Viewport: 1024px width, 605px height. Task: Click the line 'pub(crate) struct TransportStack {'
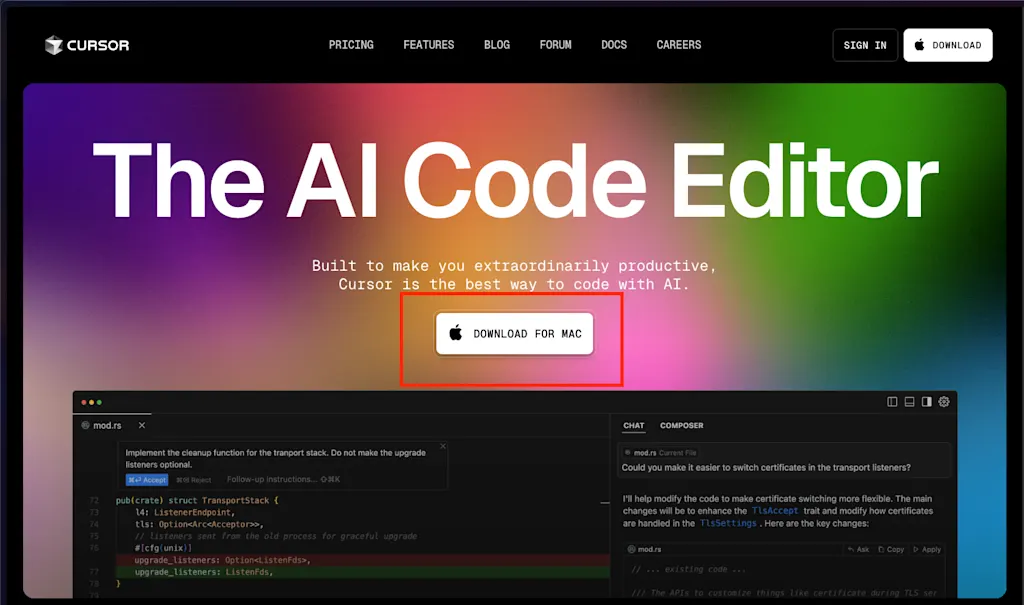pos(197,500)
